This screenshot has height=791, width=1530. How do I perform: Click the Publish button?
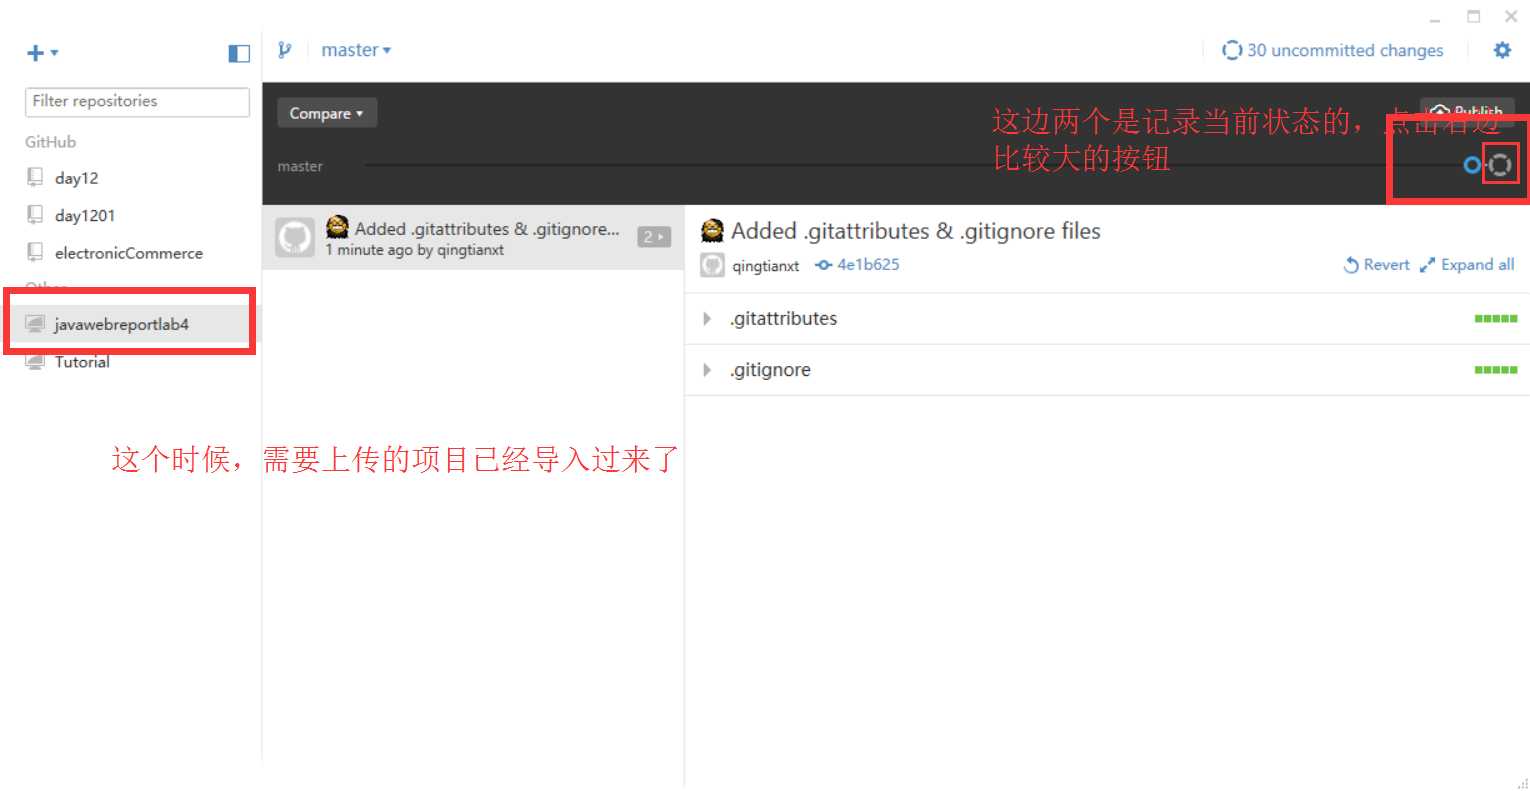[1468, 110]
